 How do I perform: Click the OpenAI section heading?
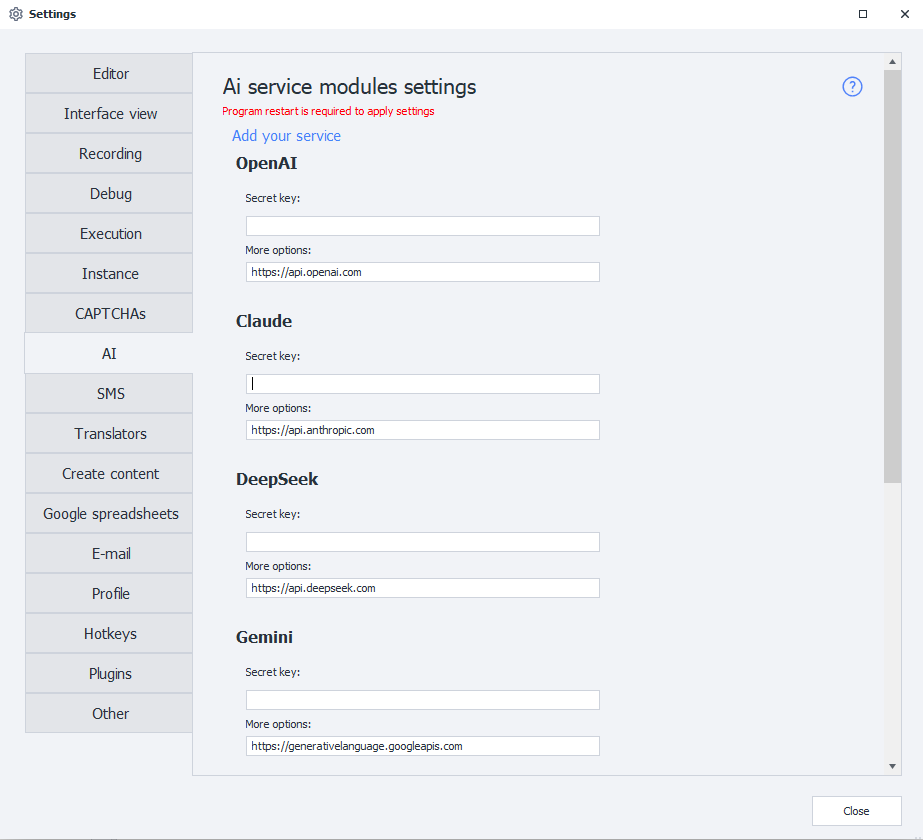pos(266,163)
